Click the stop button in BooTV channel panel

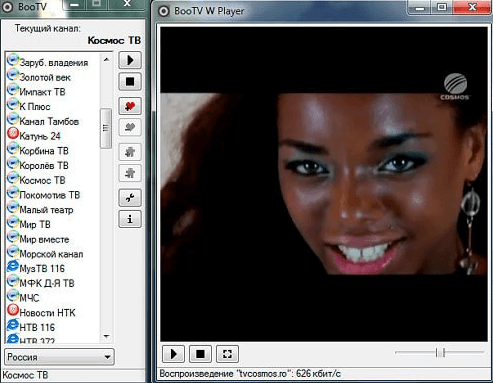coord(130,81)
